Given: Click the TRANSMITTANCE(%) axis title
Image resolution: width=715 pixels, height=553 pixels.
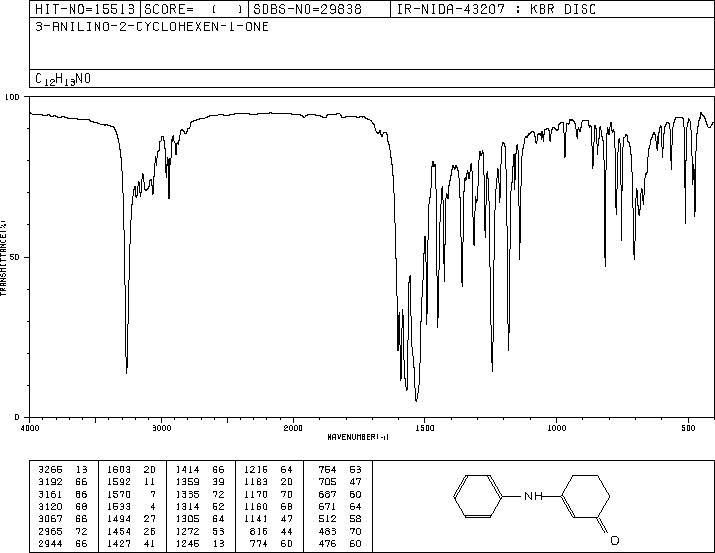Looking at the screenshot, I should click(x=3, y=258).
